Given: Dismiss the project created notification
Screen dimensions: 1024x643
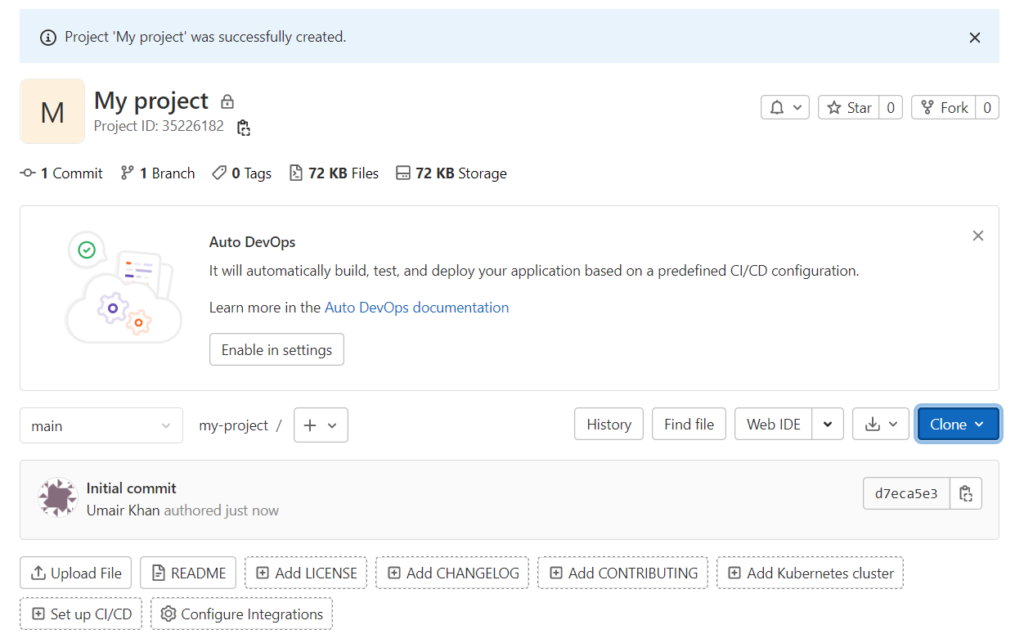Looking at the screenshot, I should pos(974,37).
